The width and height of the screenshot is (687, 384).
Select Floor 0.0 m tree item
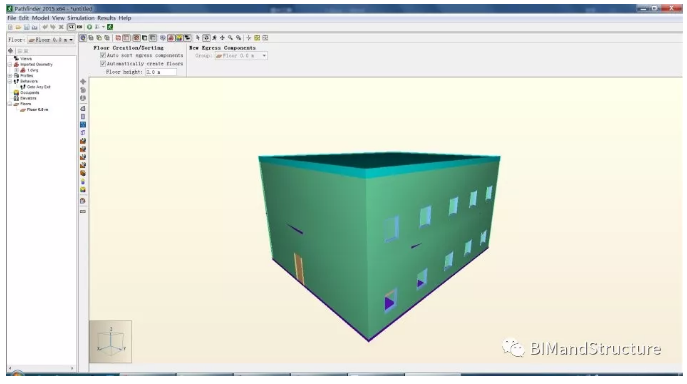[37, 110]
